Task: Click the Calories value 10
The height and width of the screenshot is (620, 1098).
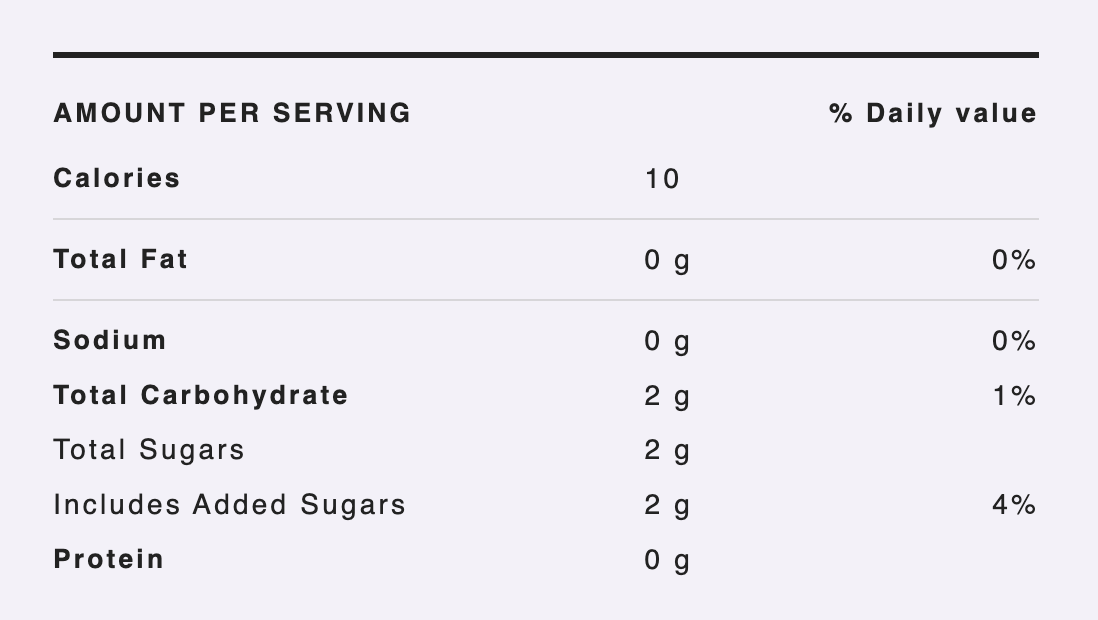Action: [662, 179]
